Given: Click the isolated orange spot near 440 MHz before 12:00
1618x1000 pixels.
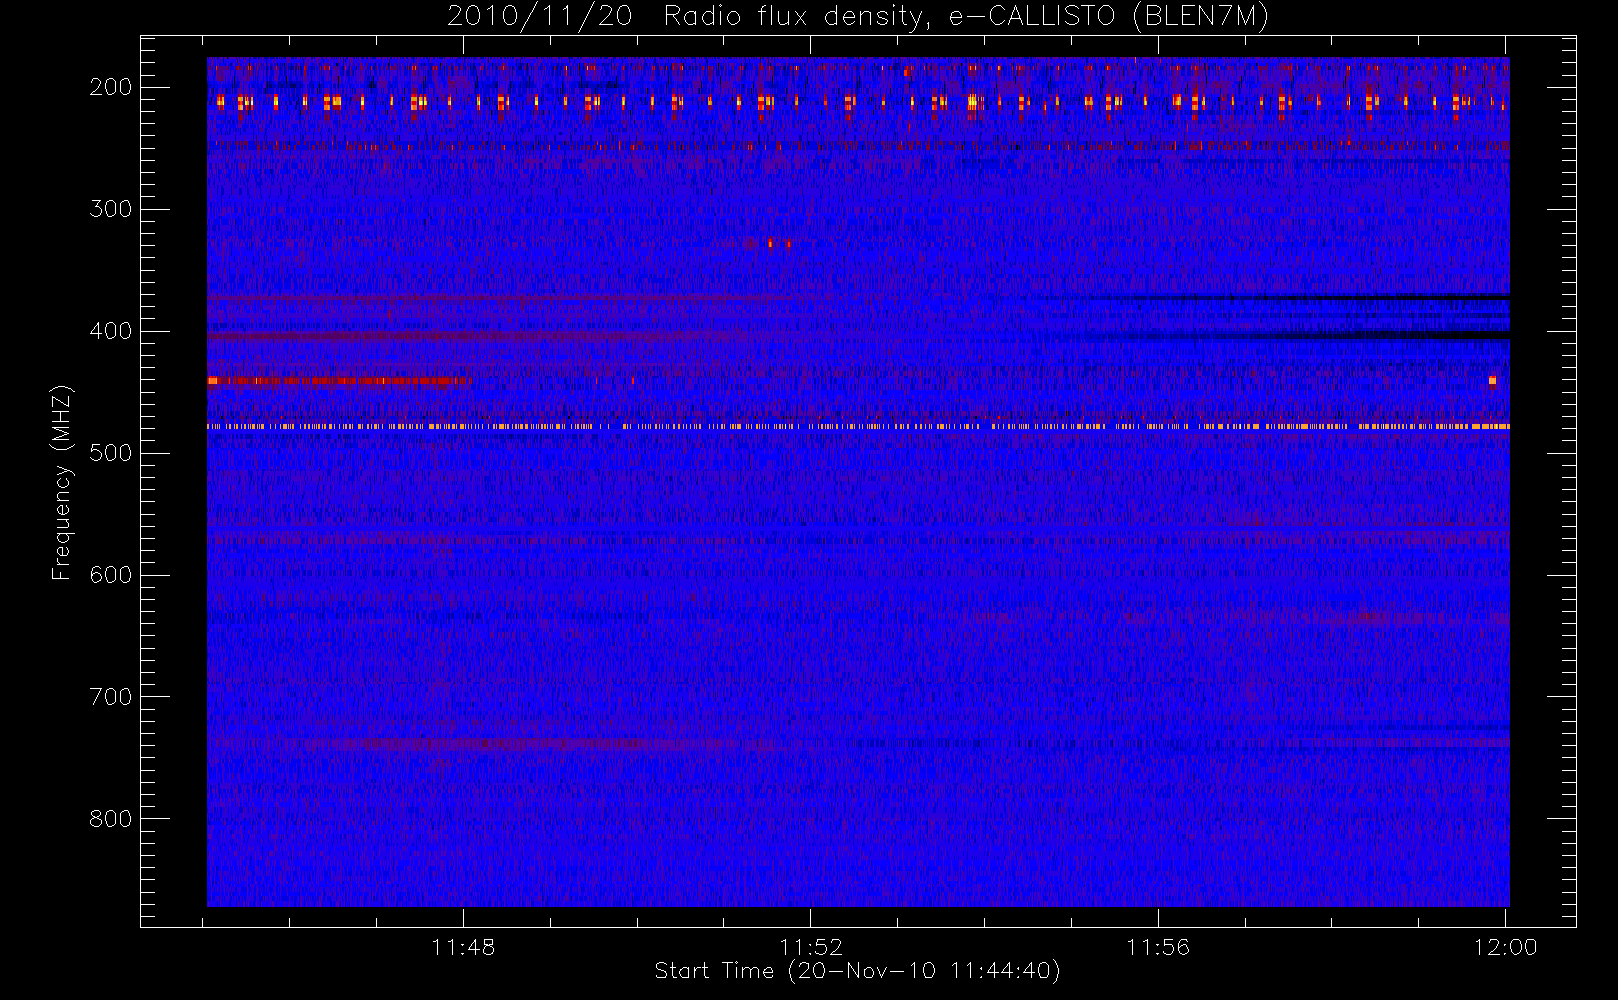Looking at the screenshot, I should point(1492,380).
